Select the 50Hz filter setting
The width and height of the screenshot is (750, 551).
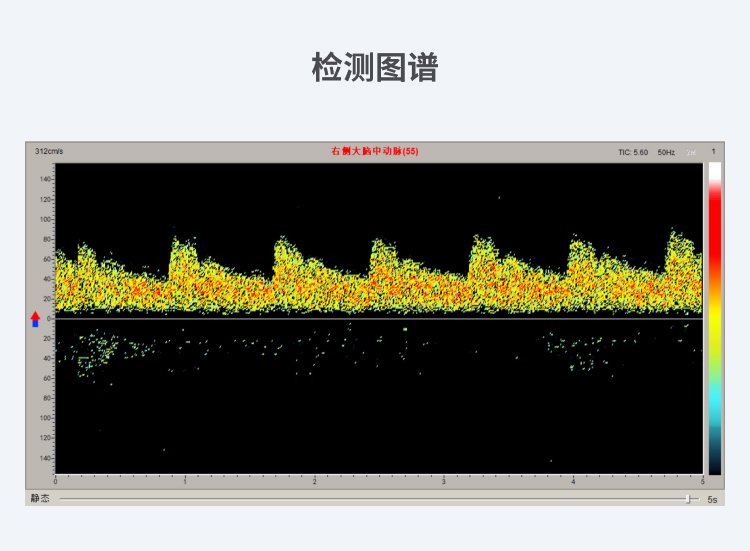pos(666,152)
